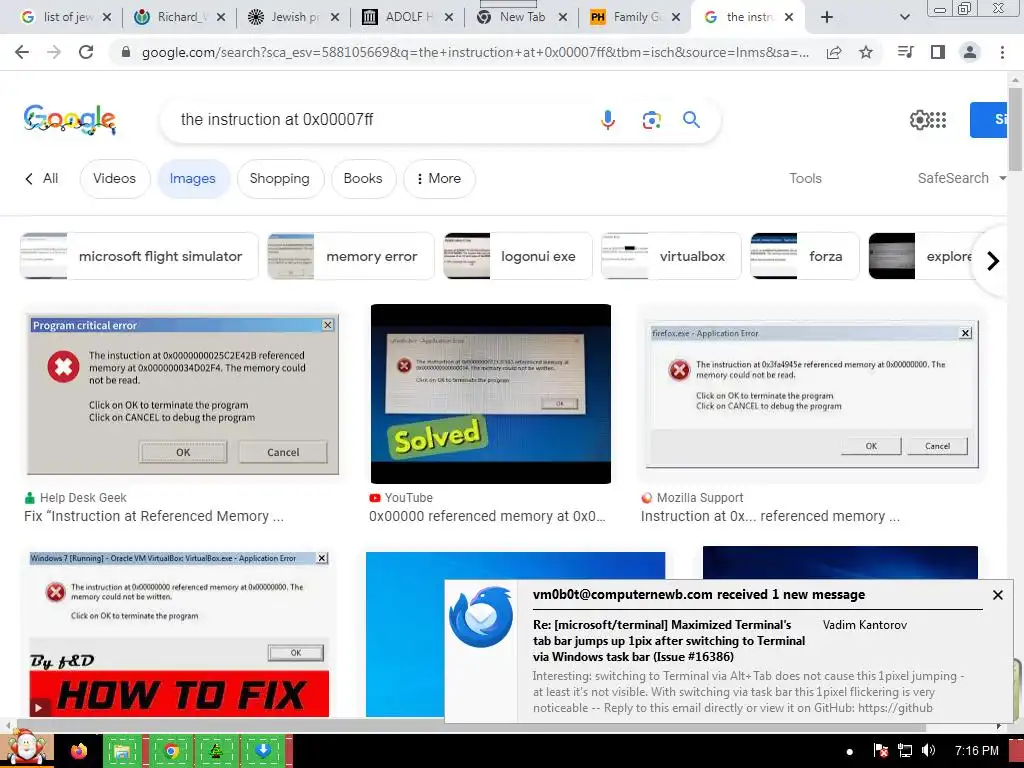Open the Help Desk Geek image result

tap(182, 394)
